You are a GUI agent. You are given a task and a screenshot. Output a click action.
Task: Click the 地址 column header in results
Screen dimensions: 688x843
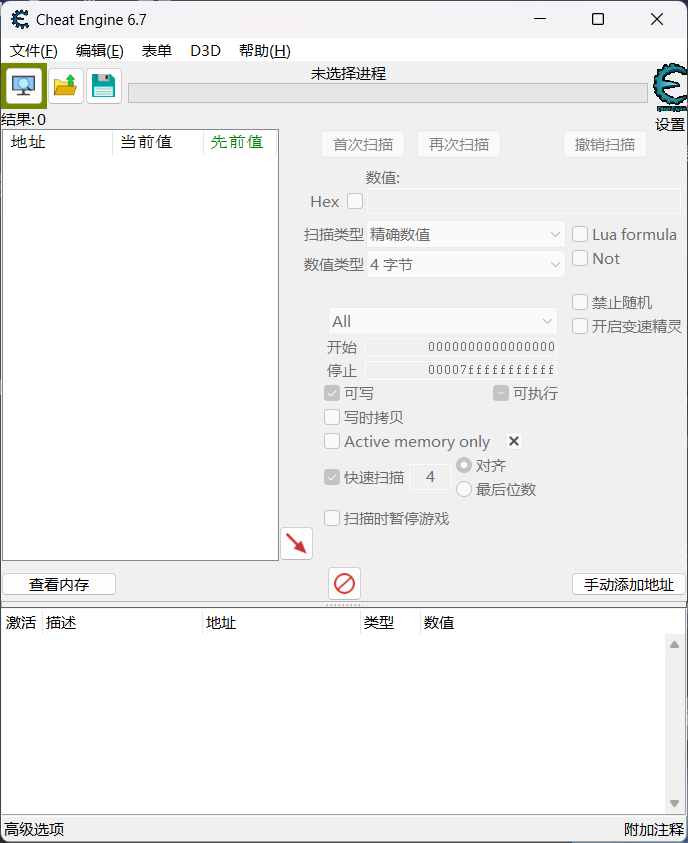tap(57, 142)
